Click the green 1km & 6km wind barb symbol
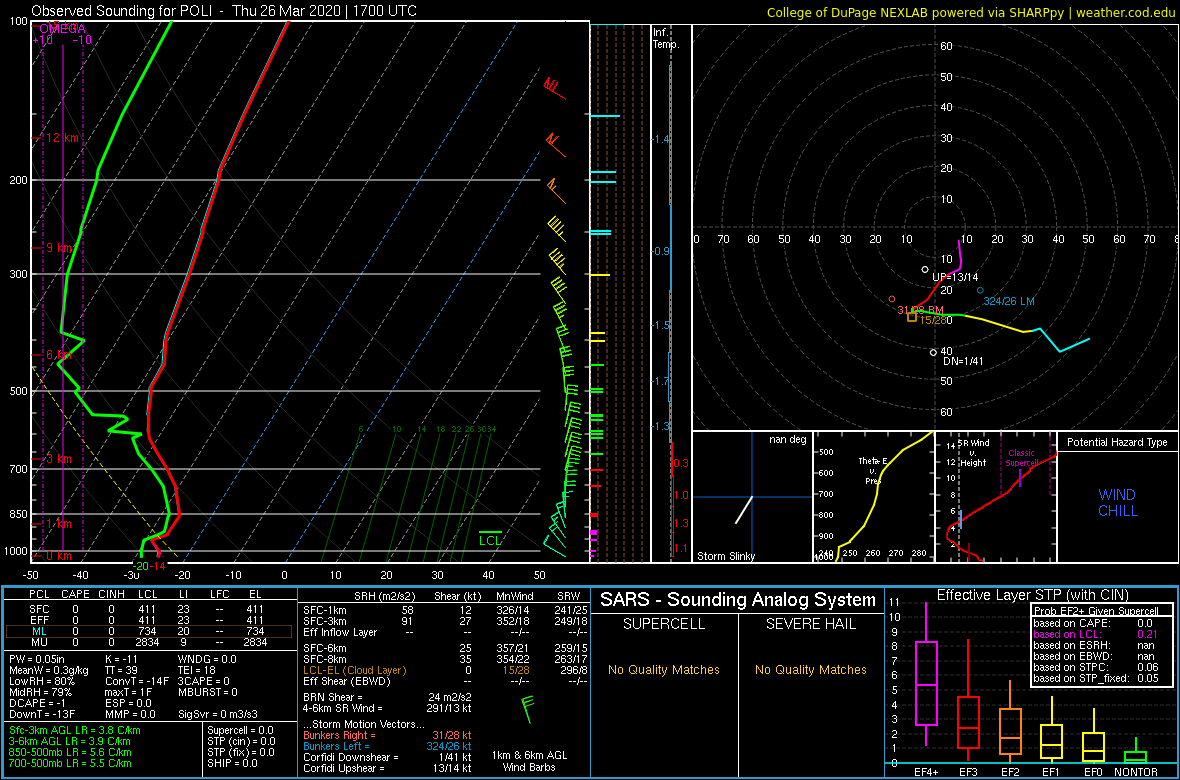The width and height of the screenshot is (1180, 780). (528, 708)
